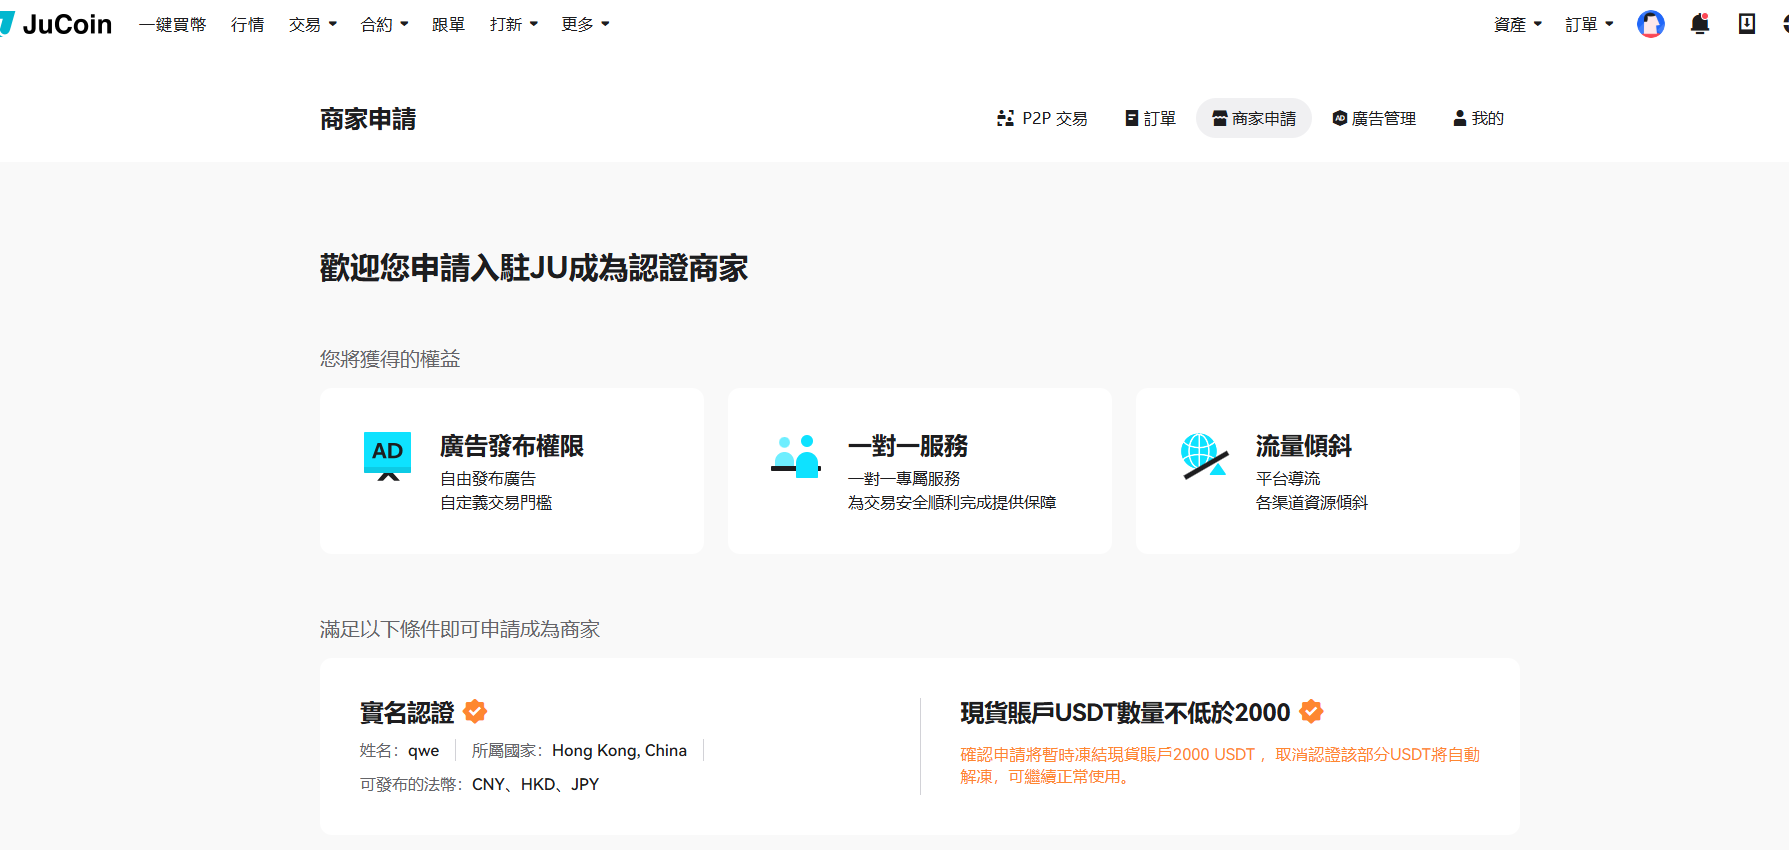Open the user avatar profile icon
Viewport: 1789px width, 850px height.
pos(1650,24)
